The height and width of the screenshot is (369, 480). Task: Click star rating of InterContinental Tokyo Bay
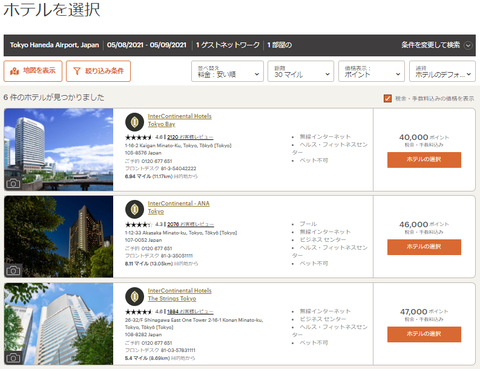[139, 137]
